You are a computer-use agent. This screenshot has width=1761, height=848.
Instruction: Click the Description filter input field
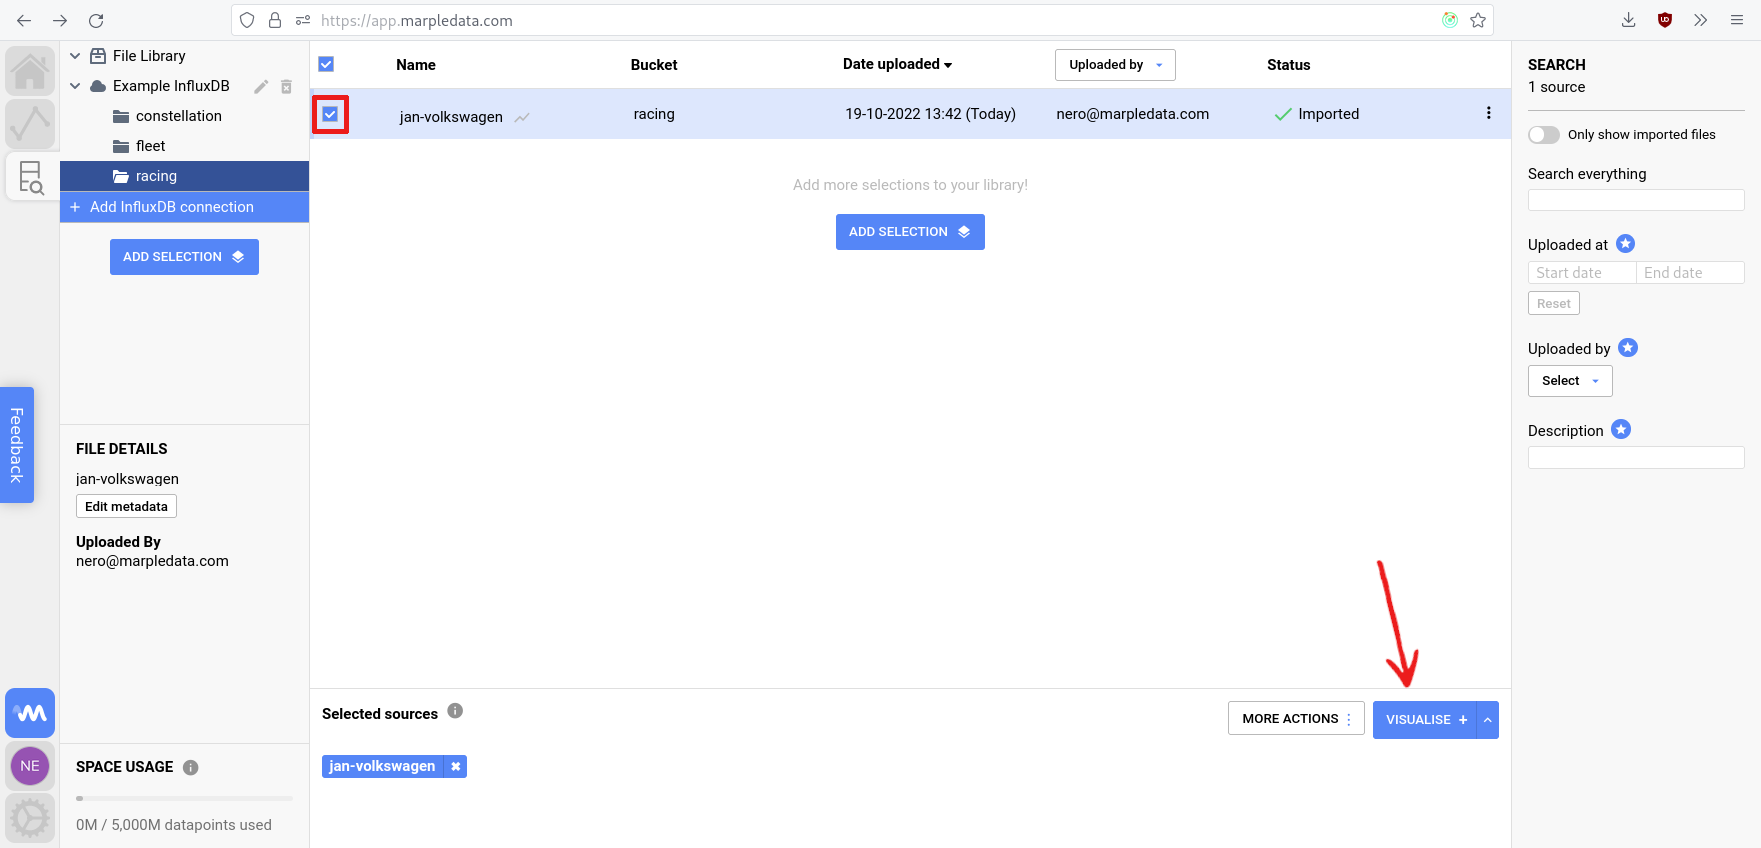[1636, 457]
